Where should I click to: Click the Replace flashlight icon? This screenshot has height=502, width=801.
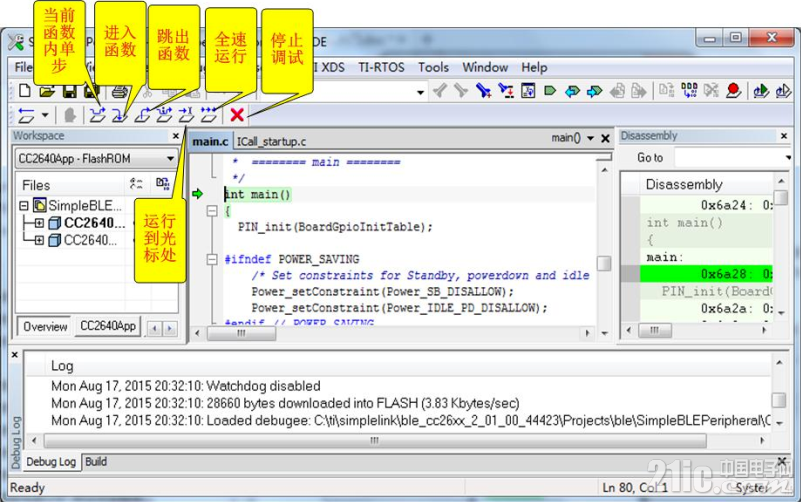point(506,91)
